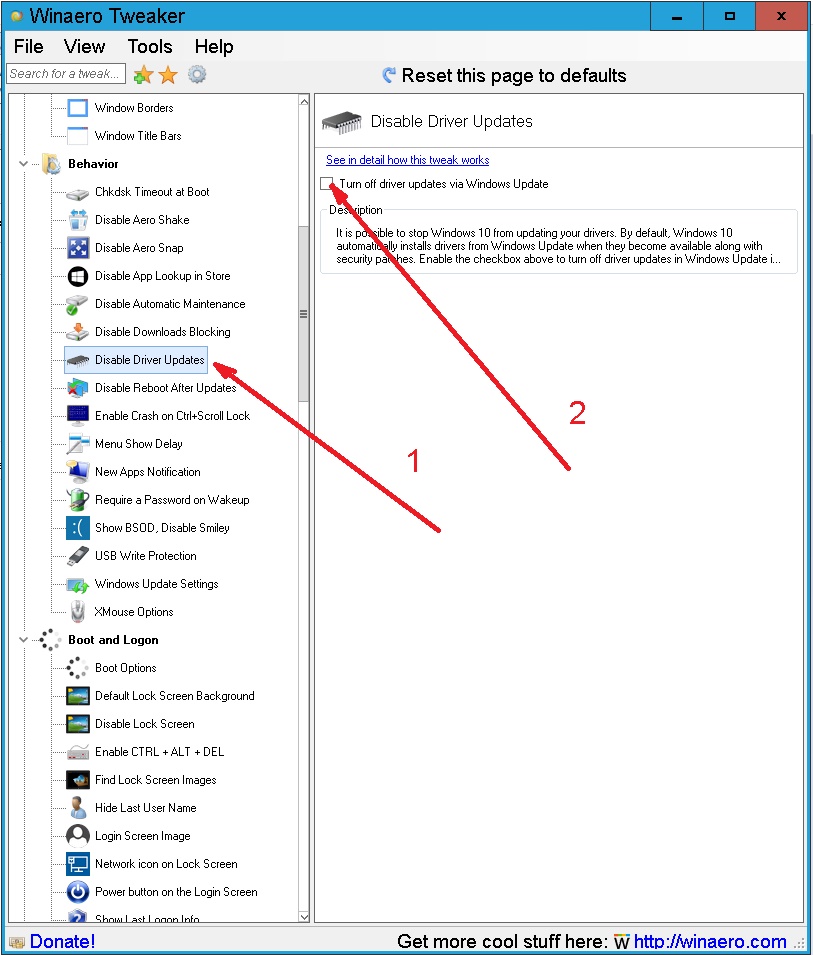The image size is (813, 955).
Task: Select Window Borders text label
Action: pyautogui.click(x=134, y=108)
